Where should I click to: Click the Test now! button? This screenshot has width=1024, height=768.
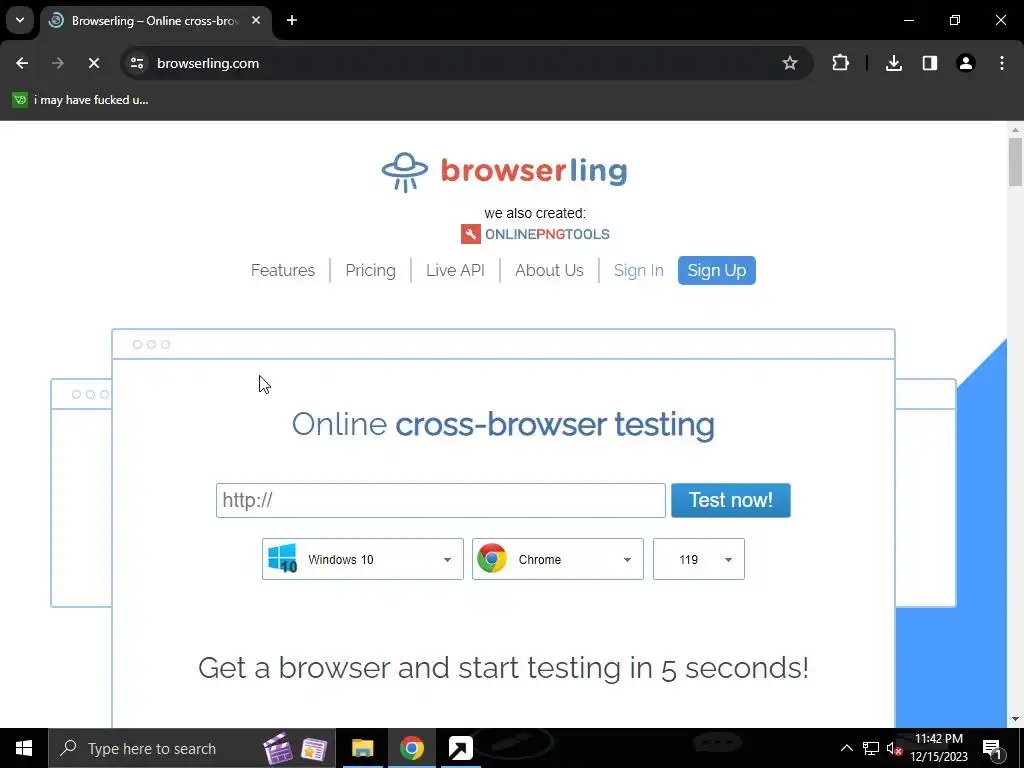[731, 500]
